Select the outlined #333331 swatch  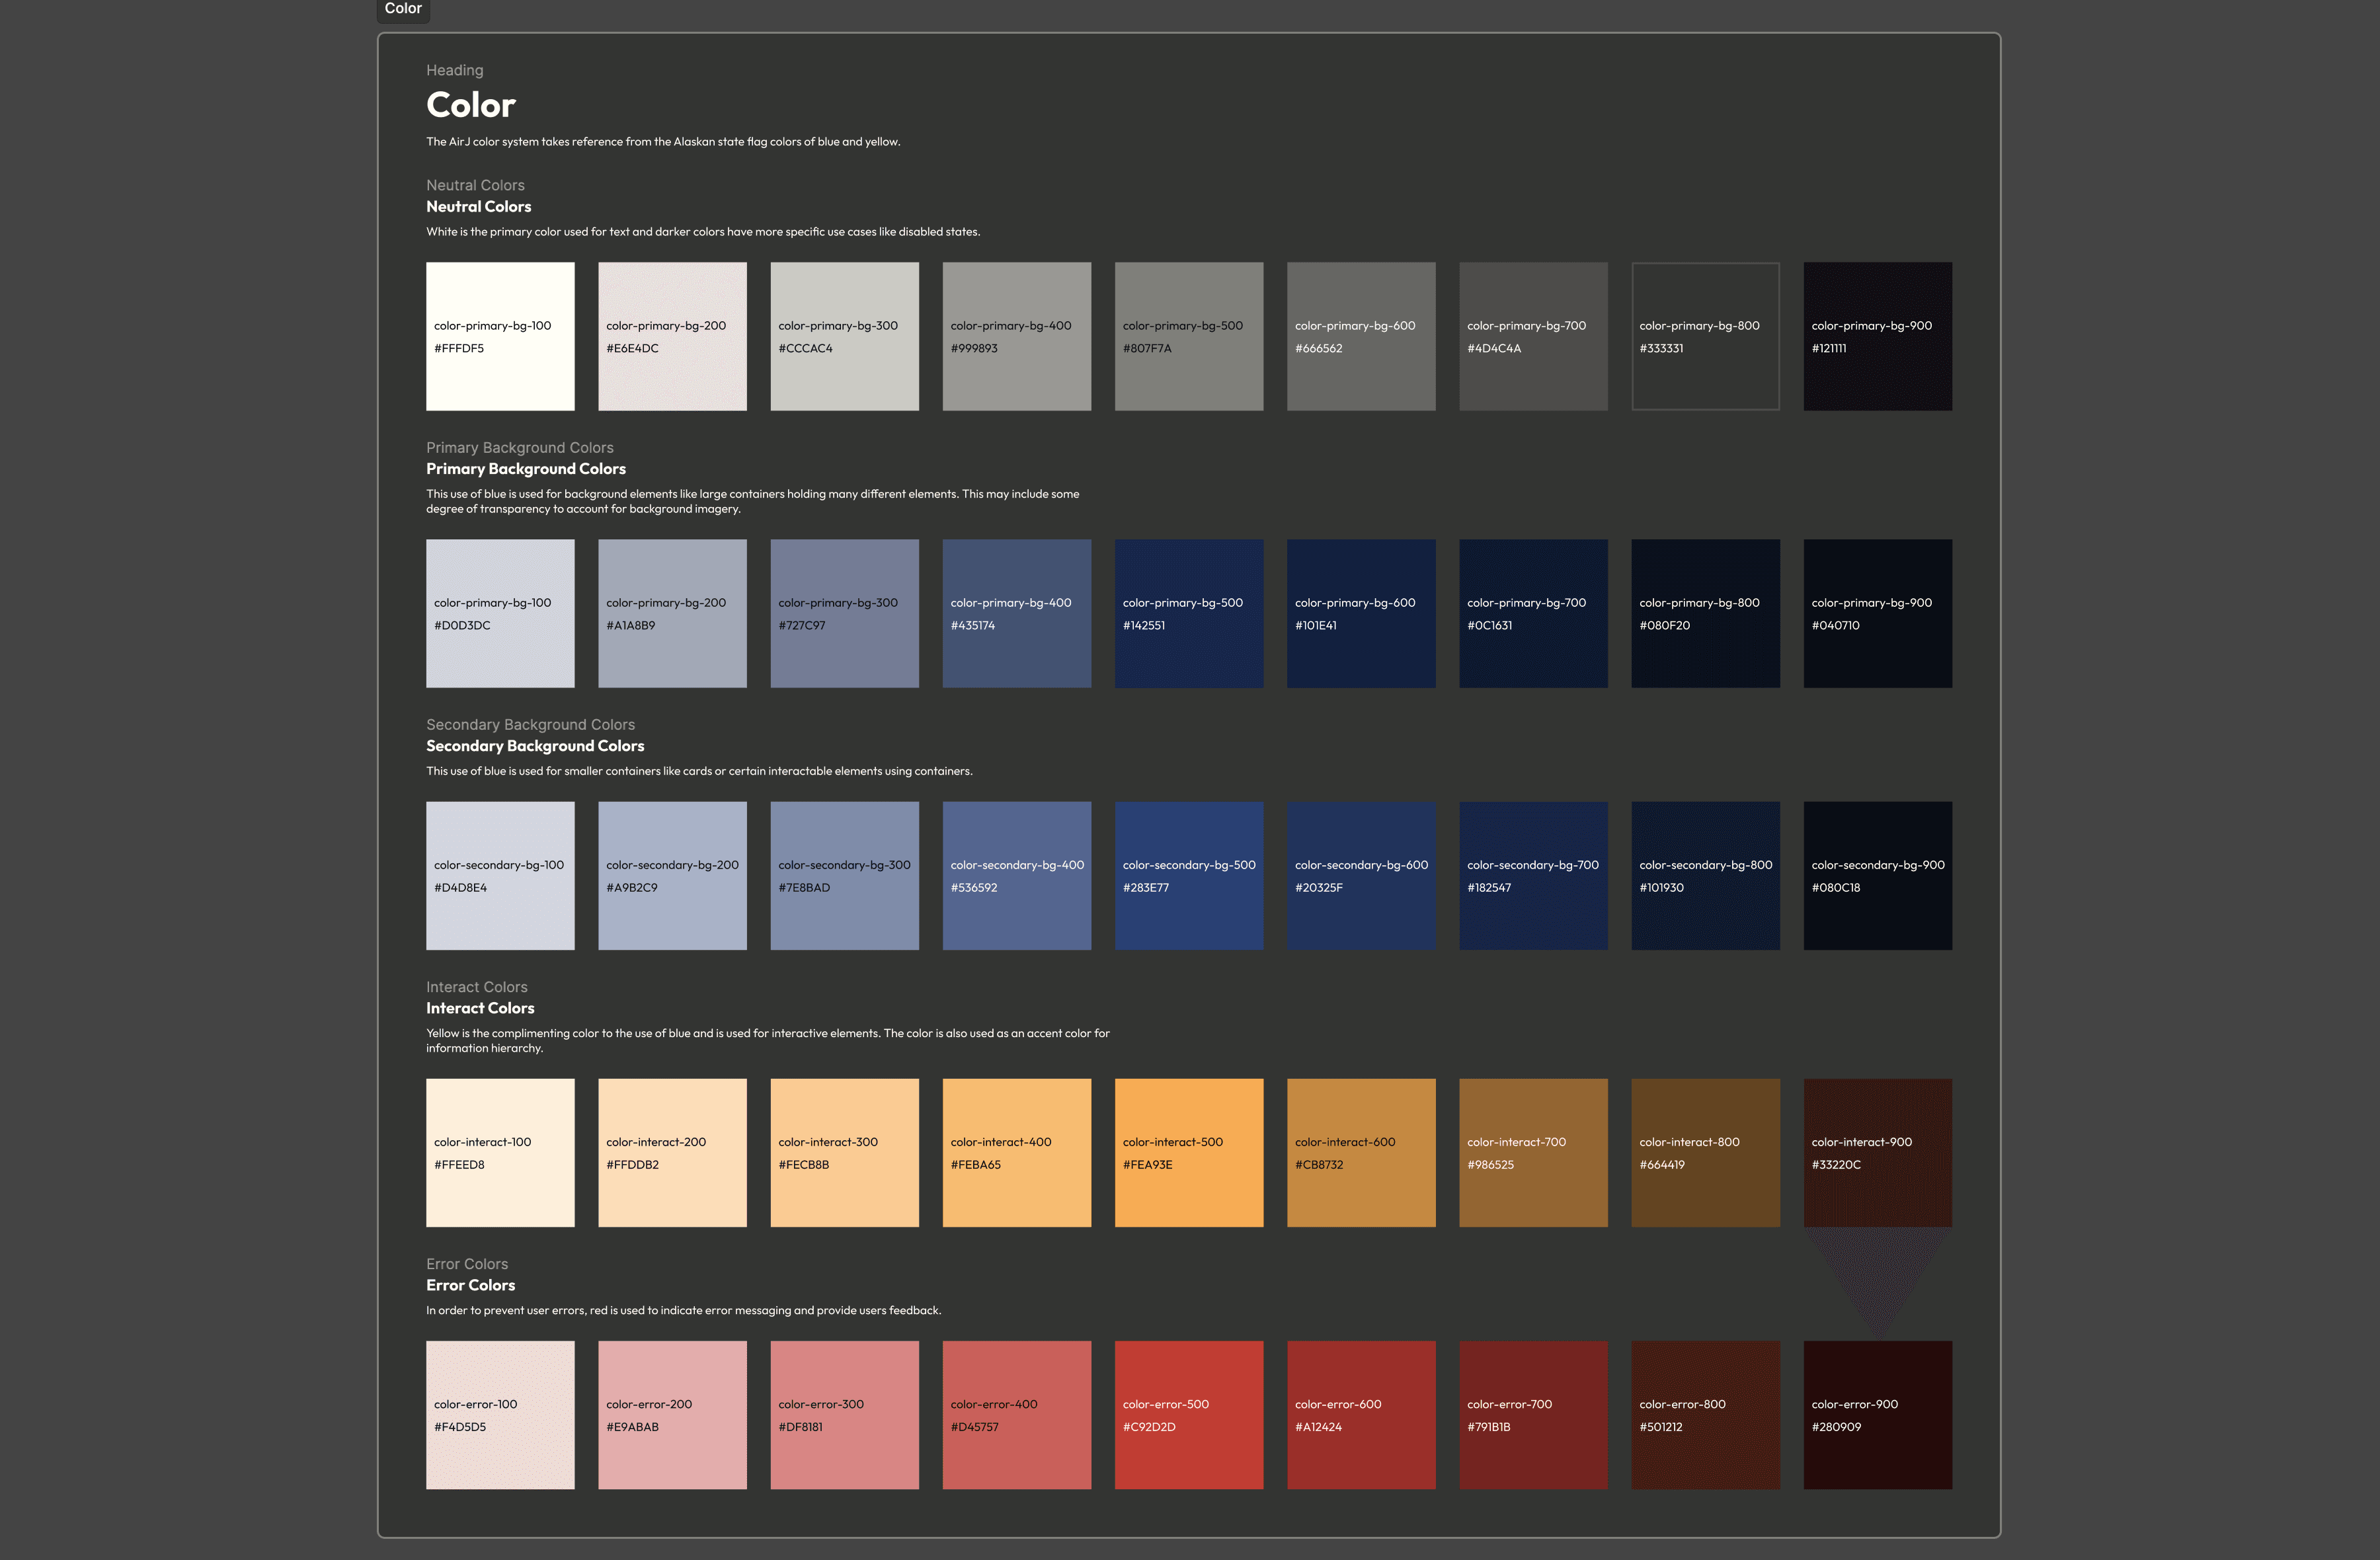click(1705, 337)
